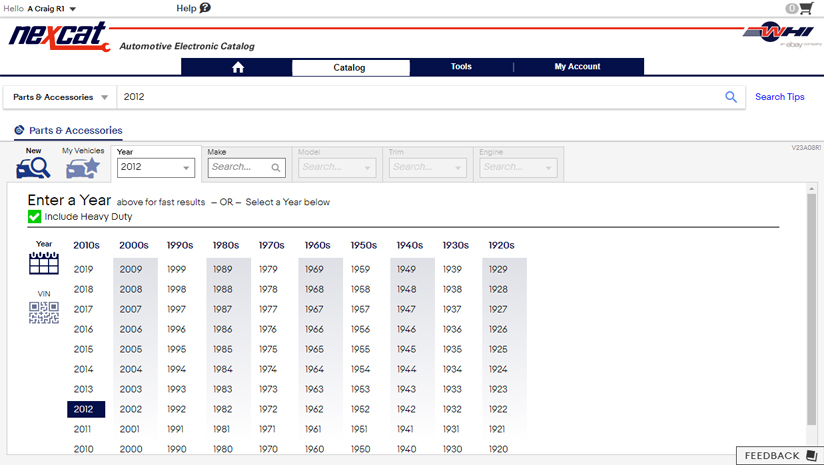The height and width of the screenshot is (465, 824).
Task: Click the Help link
Action: [186, 8]
